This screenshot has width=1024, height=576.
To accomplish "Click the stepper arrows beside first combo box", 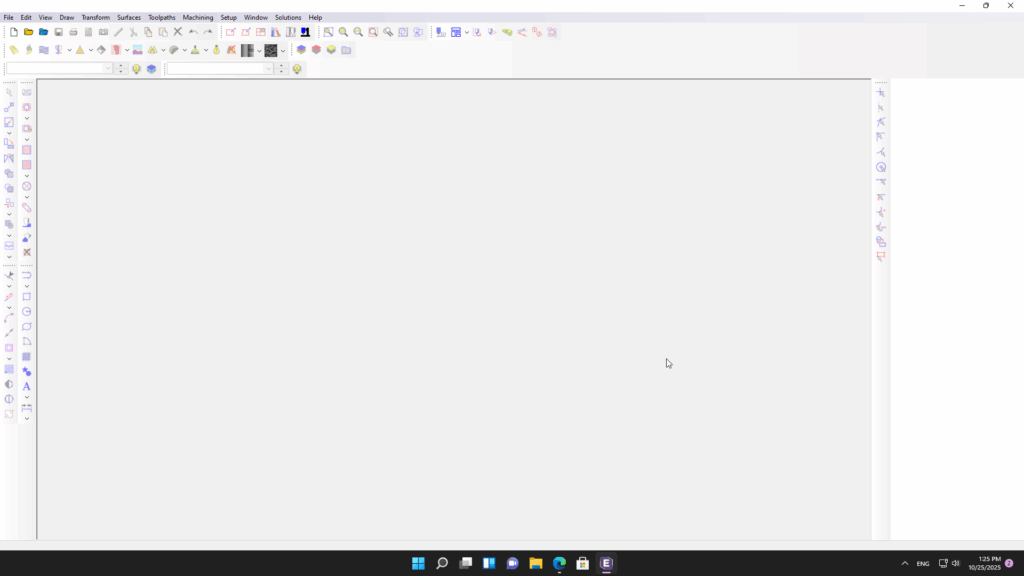I will tap(121, 69).
